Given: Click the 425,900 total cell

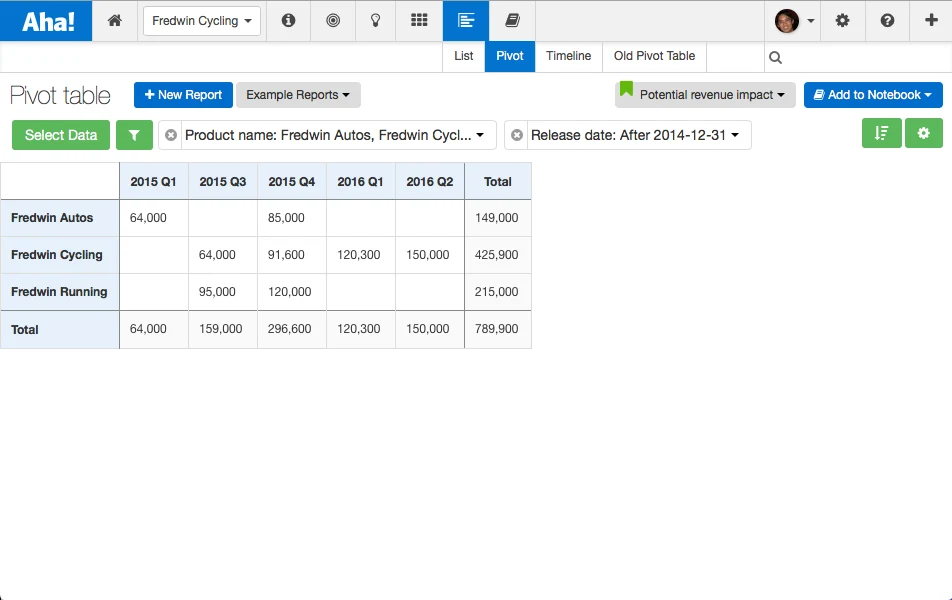Looking at the screenshot, I should [x=498, y=255].
